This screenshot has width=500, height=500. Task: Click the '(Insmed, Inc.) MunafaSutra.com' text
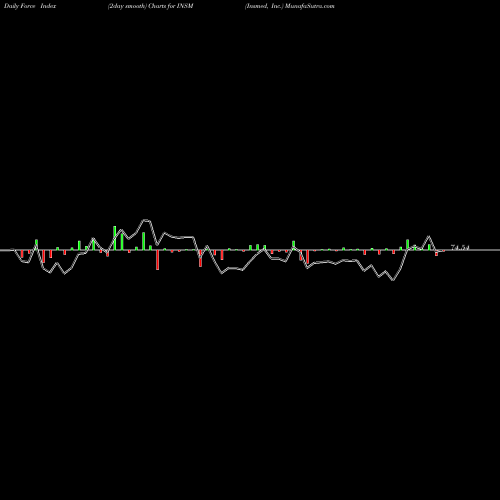click(x=289, y=6)
